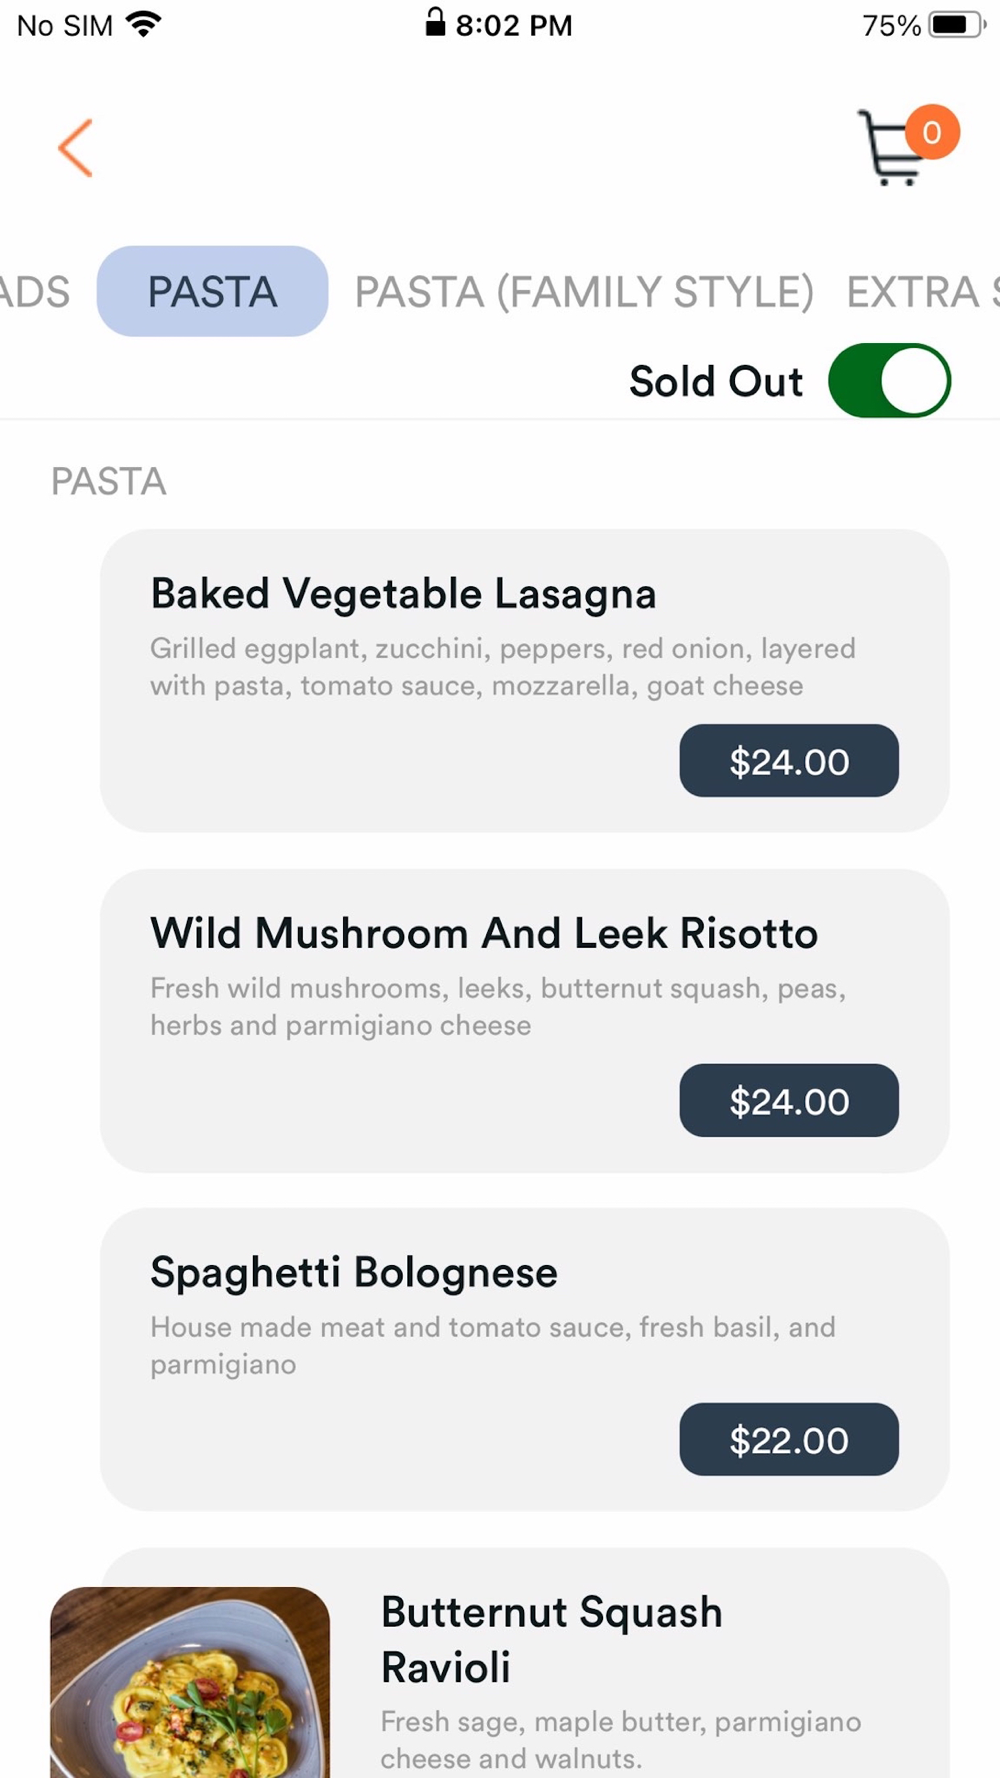Viewport: 1000px width, 1778px height.
Task: Switch to PASTA (FAMILY STYLE) tab
Action: pyautogui.click(x=584, y=292)
